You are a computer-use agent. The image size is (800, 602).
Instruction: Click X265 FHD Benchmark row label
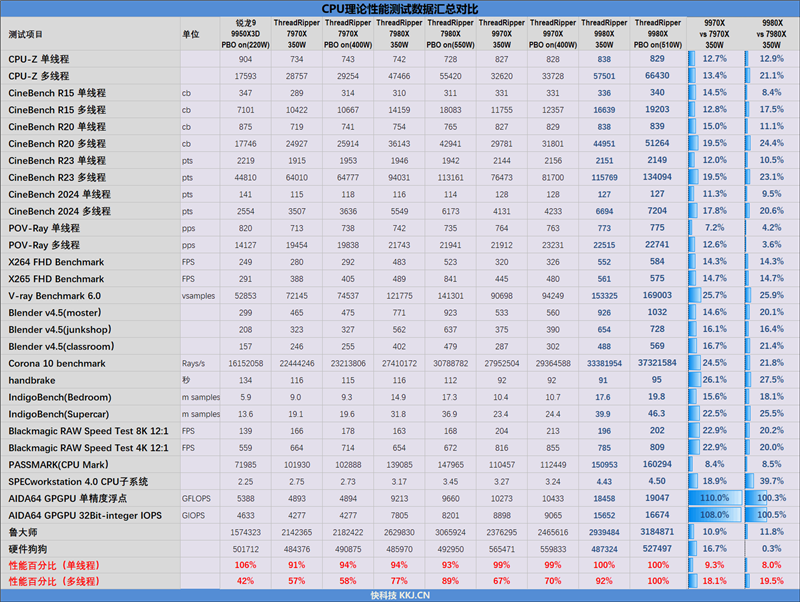[x=56, y=279]
